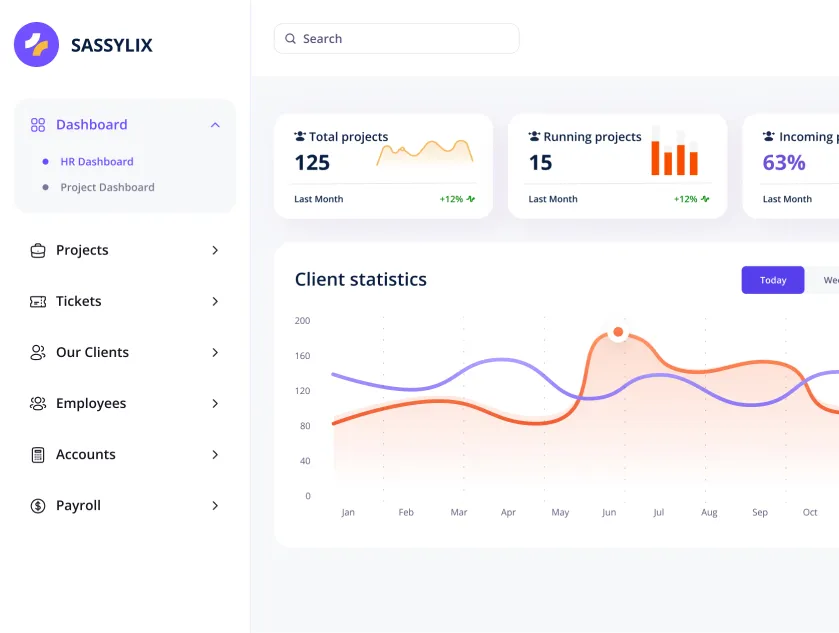Click the Client statistics heading

pyautogui.click(x=361, y=279)
